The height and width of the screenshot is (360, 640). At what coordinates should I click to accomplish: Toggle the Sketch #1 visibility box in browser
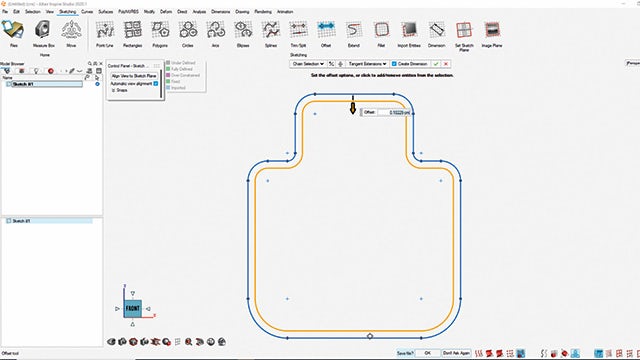[9, 84]
